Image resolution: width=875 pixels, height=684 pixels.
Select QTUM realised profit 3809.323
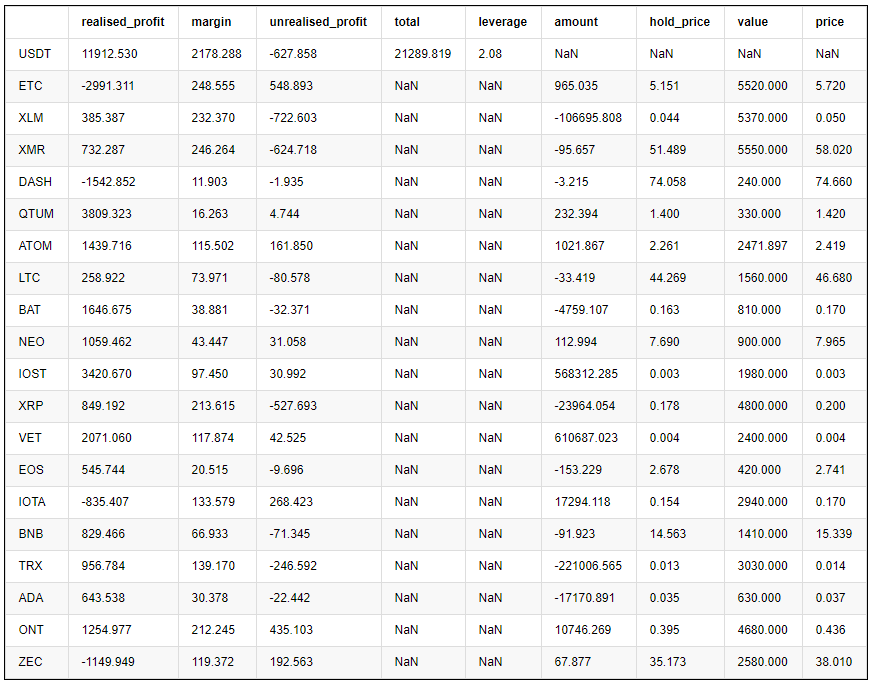[108, 214]
